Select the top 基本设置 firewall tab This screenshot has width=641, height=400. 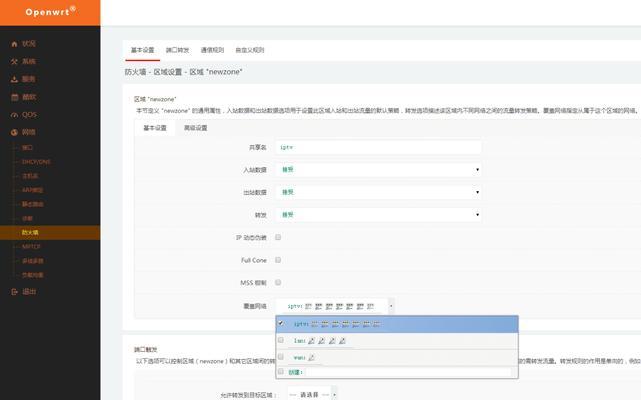pos(142,50)
